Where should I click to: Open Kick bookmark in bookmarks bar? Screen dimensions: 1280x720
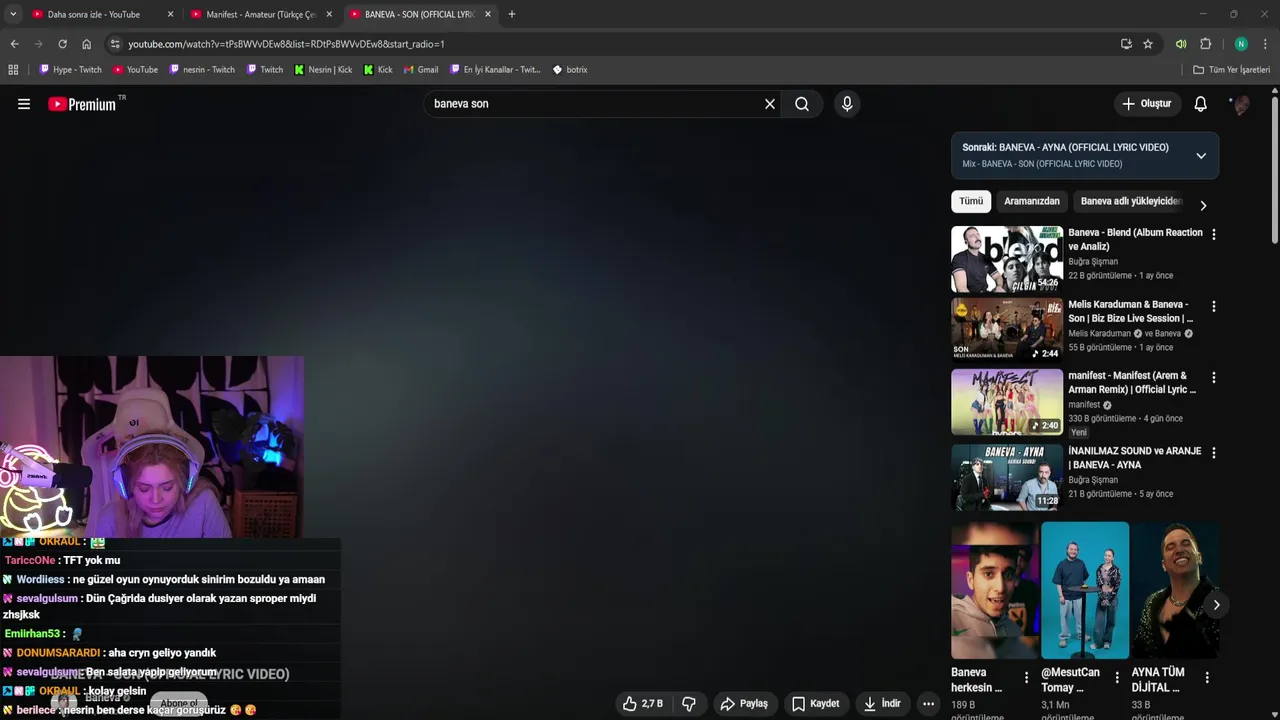pos(378,70)
